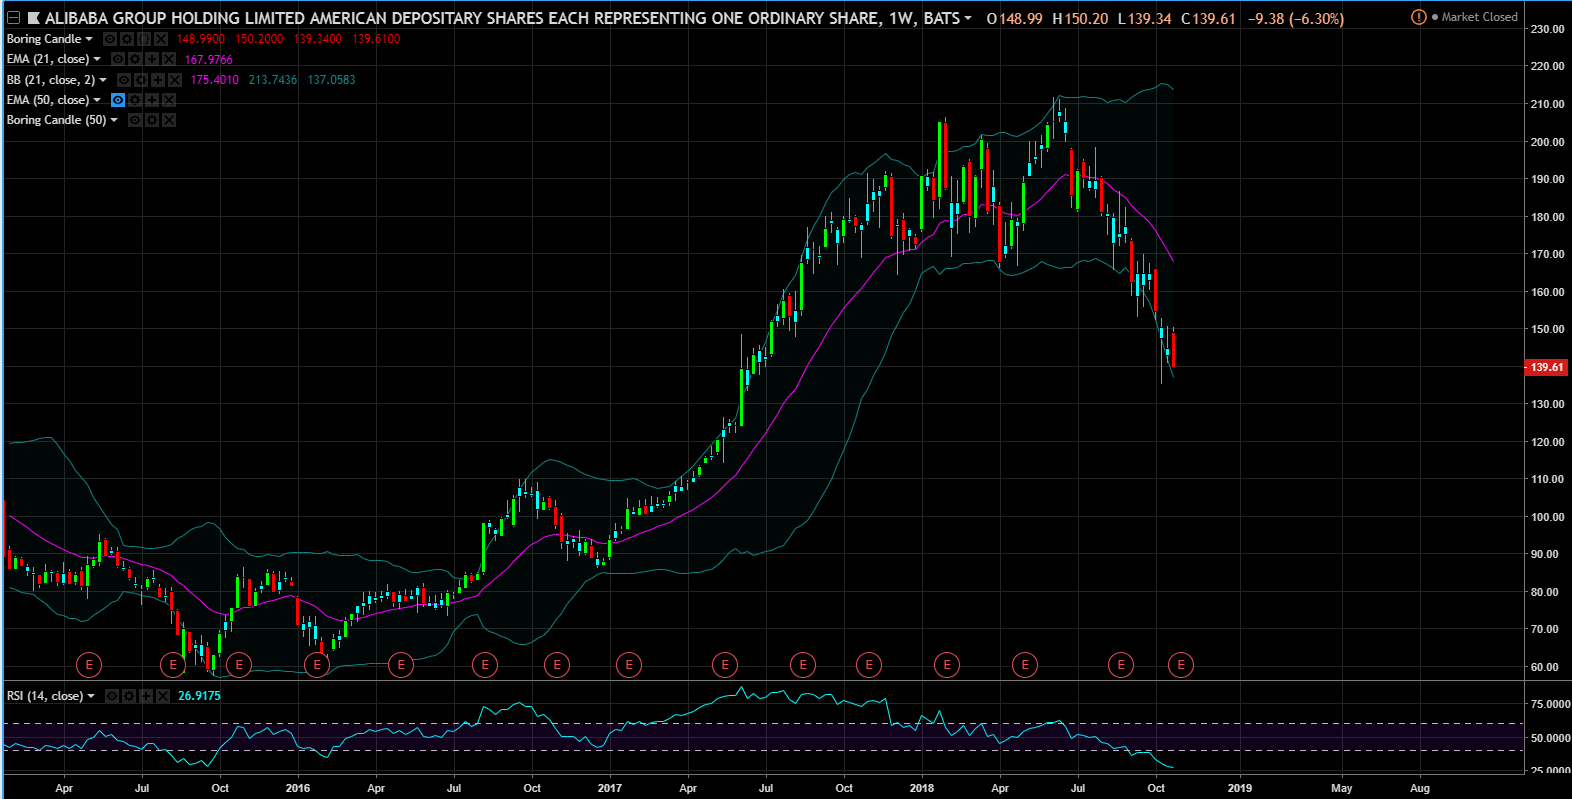Viewport: 1572px width, 799px height.
Task: Open RSI (14, close) settings gear
Action: coord(129,696)
